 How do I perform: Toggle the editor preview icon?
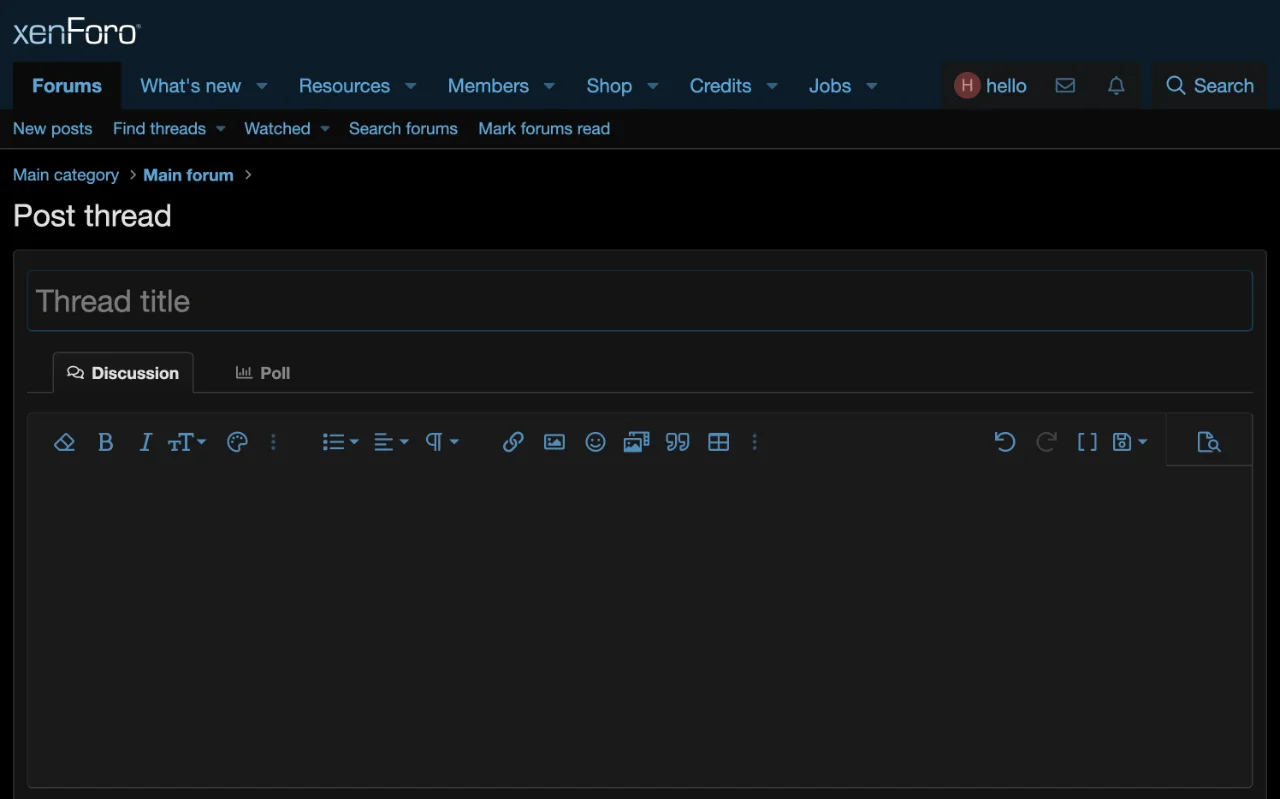(x=1208, y=442)
